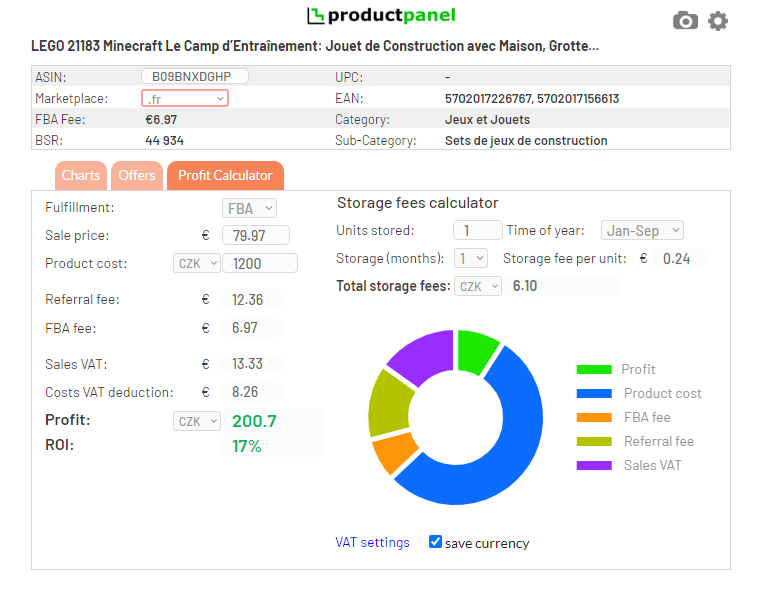Select Storage months dropdown
This screenshot has width=762, height=594.
470,258
